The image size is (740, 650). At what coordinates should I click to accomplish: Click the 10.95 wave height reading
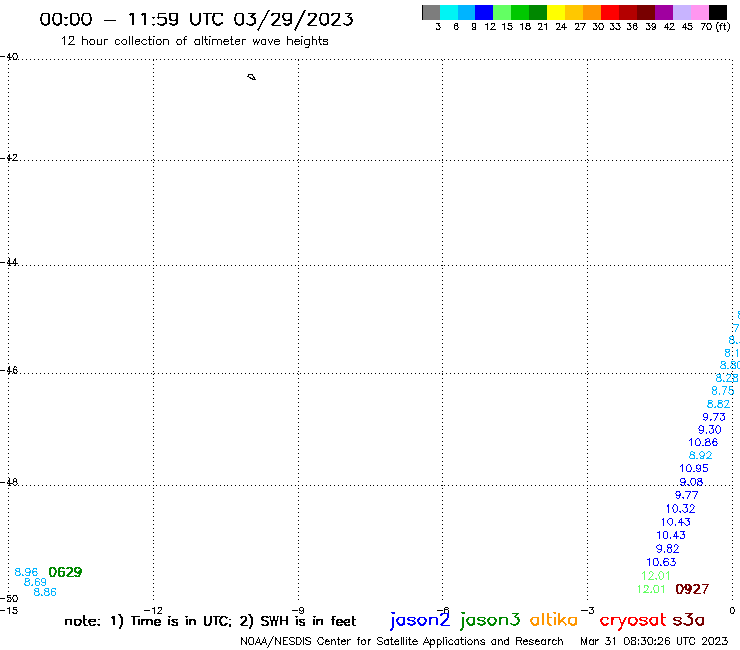coord(694,468)
